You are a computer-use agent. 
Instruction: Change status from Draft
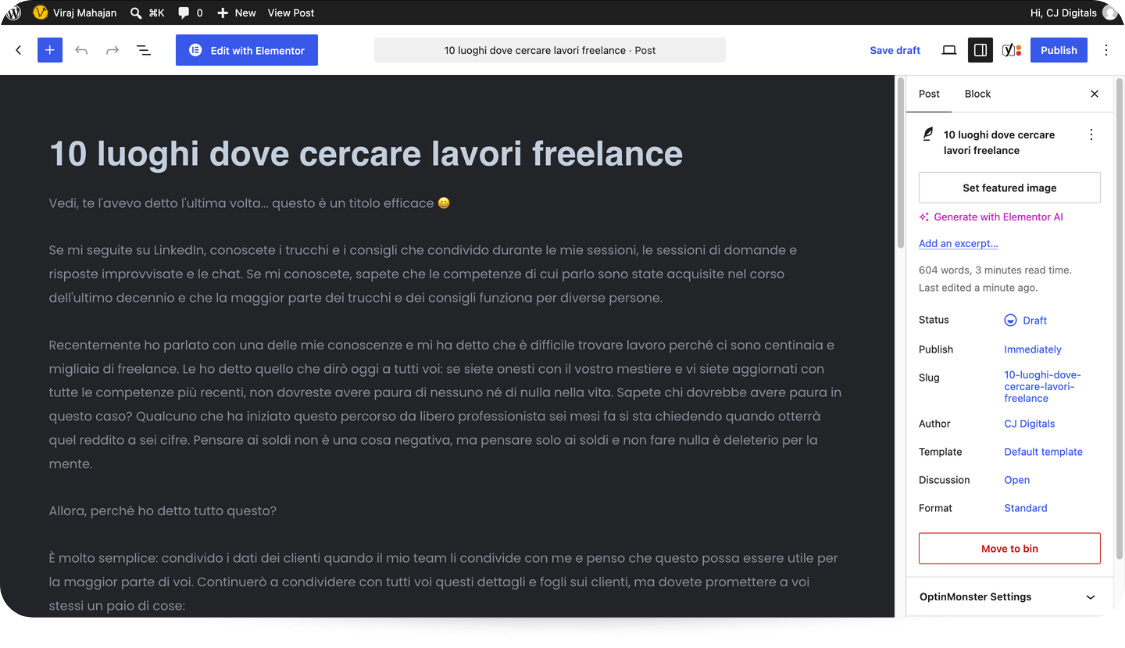tap(1025, 320)
